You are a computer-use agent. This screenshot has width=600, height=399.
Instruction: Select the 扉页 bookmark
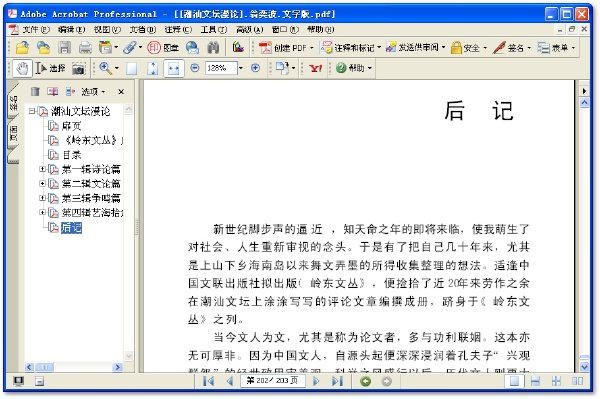click(x=72, y=125)
